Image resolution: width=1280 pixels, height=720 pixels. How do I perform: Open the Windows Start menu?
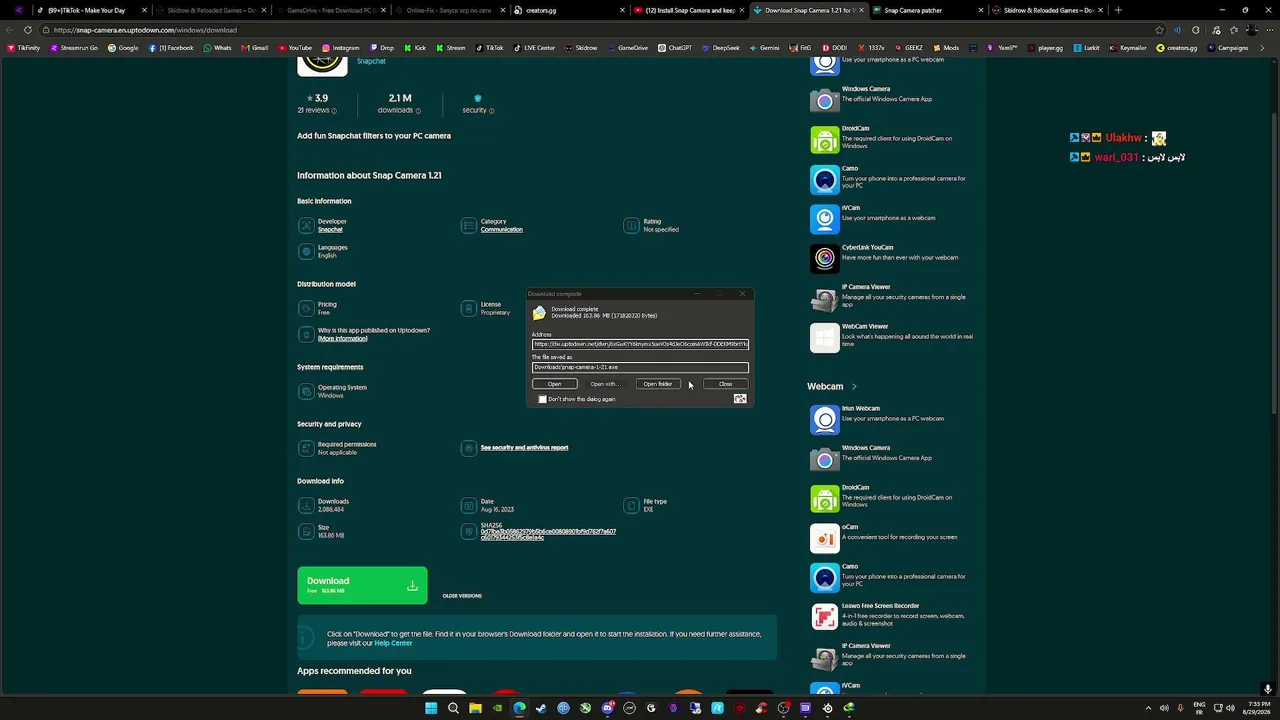tap(431, 708)
